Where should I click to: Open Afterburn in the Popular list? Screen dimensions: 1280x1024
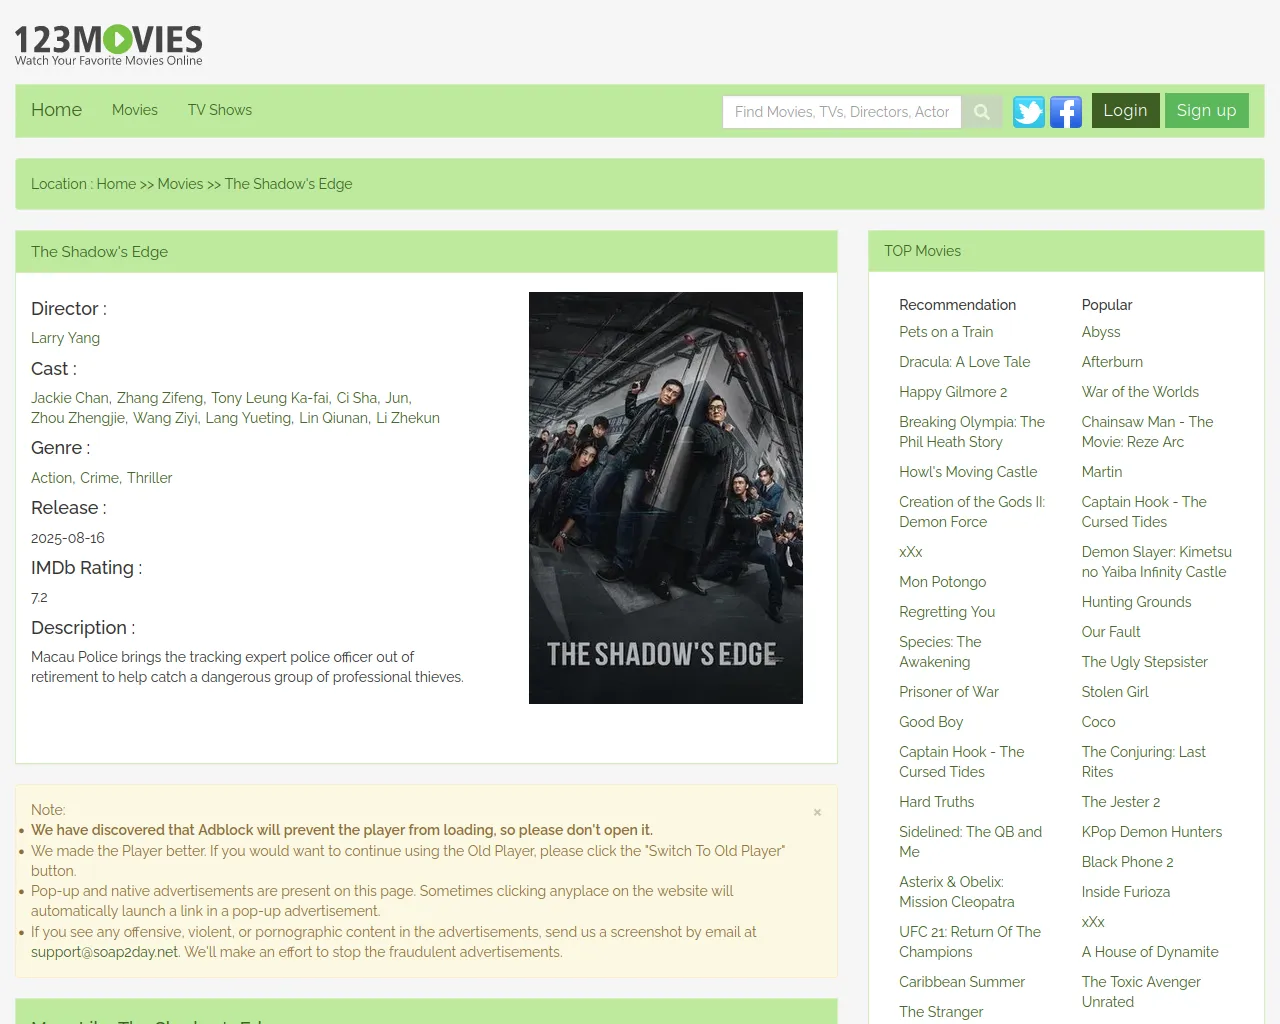tap(1112, 362)
